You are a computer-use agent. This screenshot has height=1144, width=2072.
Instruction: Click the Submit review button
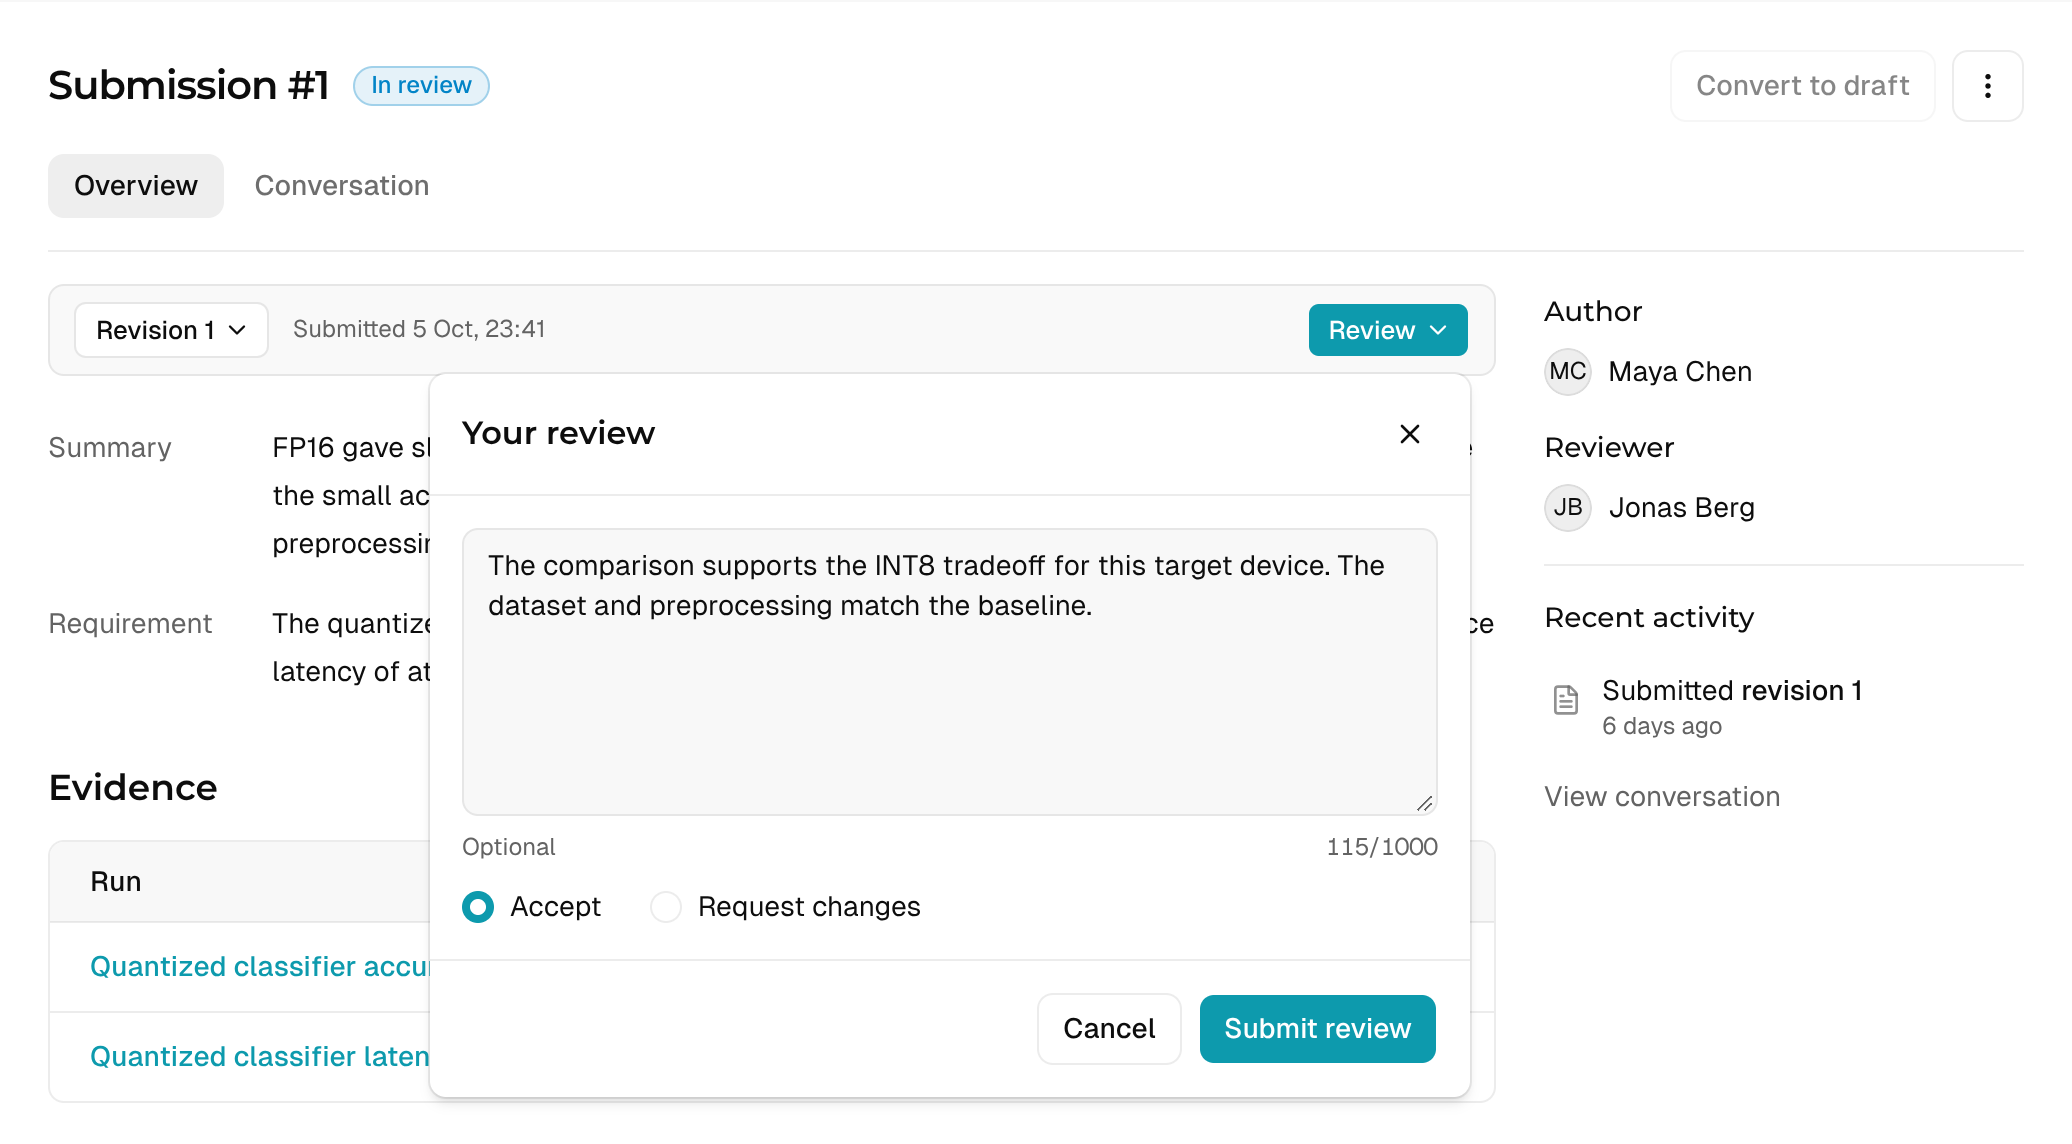click(1318, 1029)
